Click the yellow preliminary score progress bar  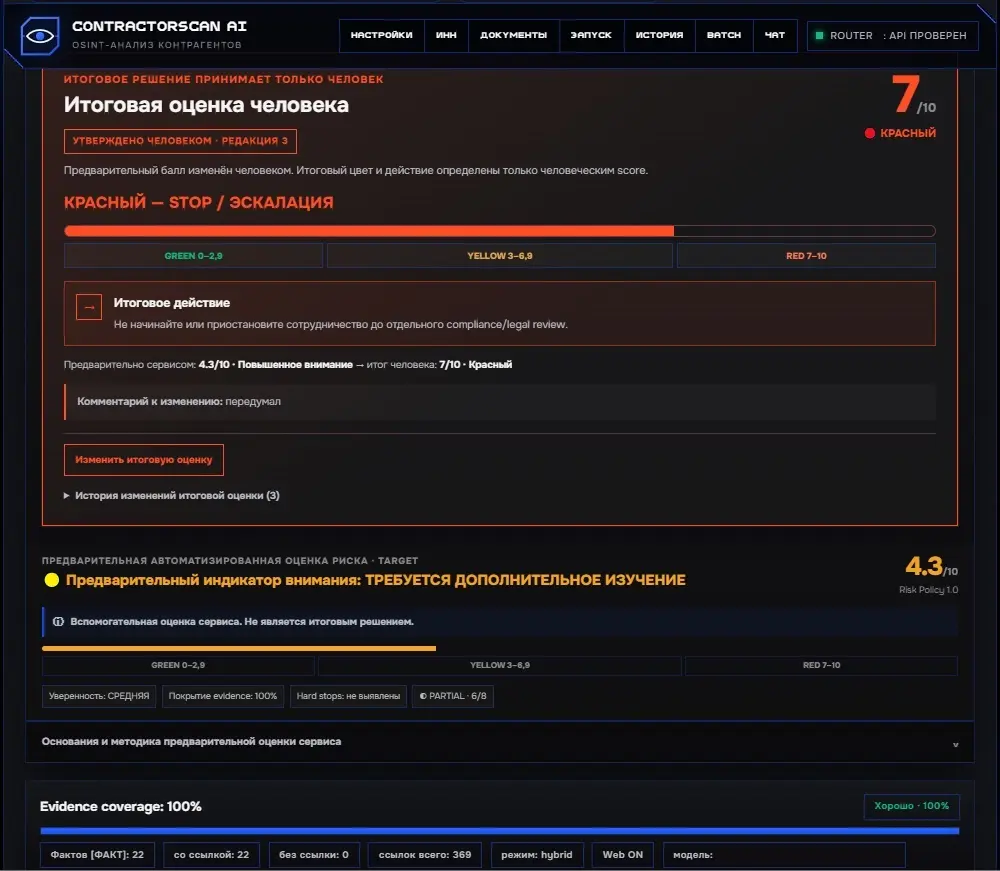(x=239, y=648)
